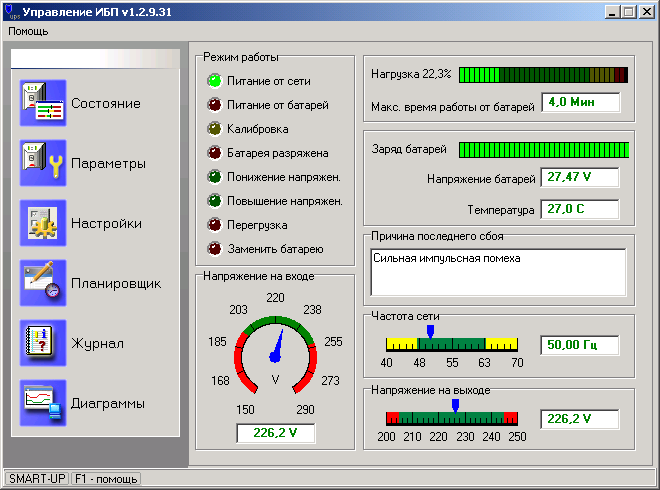Open the Состояние section icon

(43, 104)
